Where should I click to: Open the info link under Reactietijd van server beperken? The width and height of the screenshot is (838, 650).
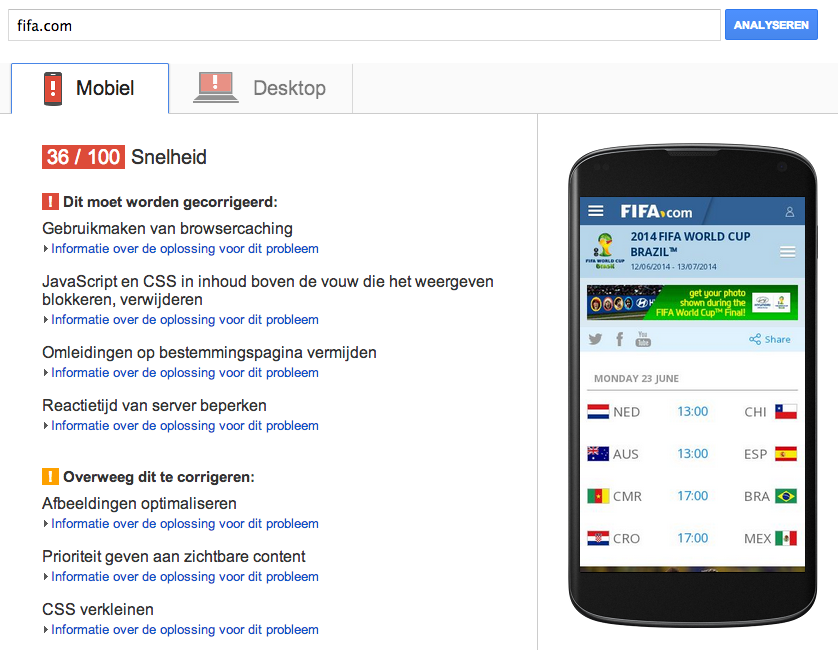coord(184,425)
